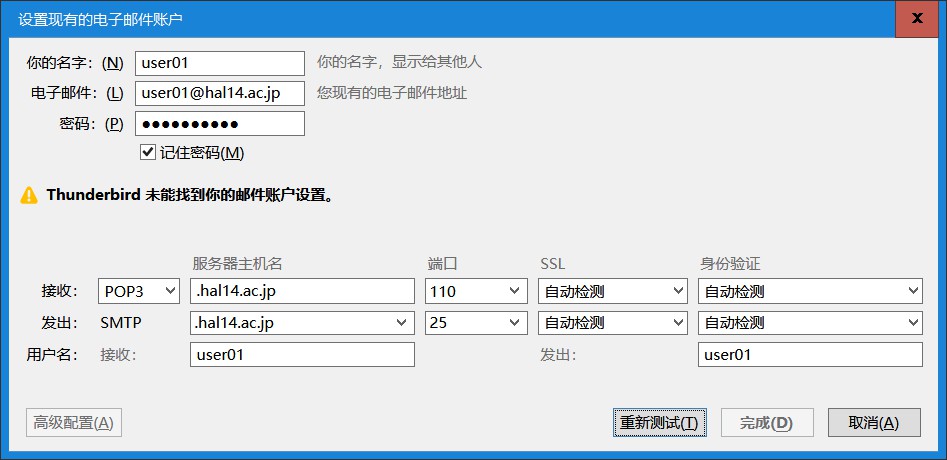This screenshot has width=947, height=460.
Task: Open the outgoing port 25 dropdown
Action: [x=475, y=323]
